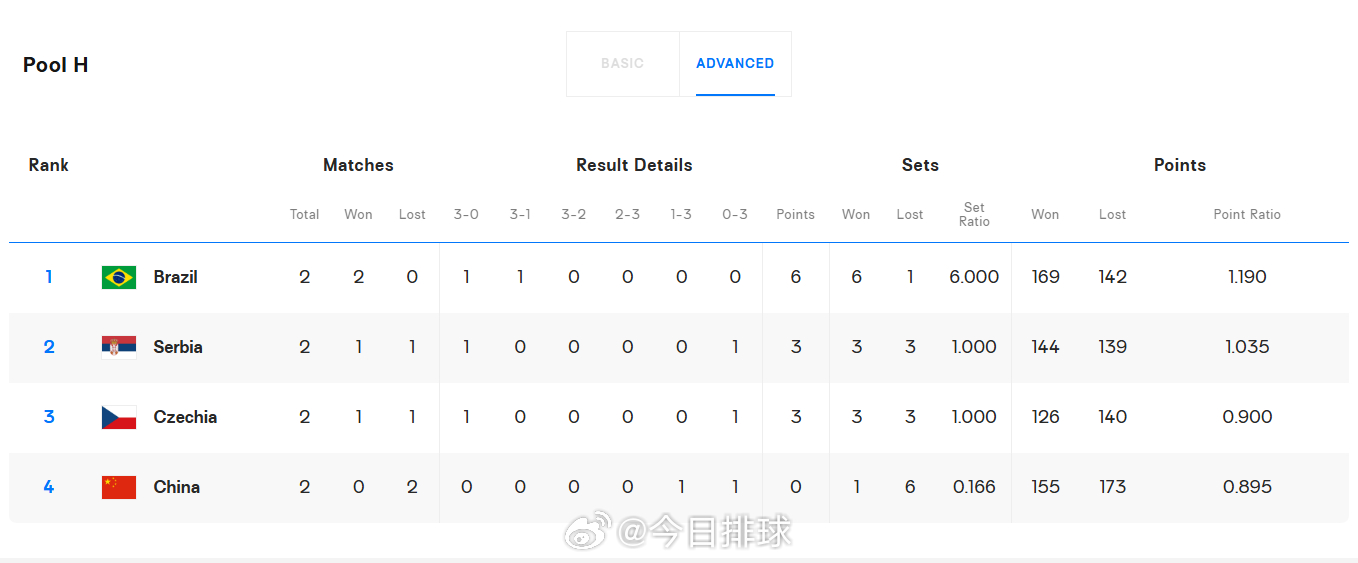Viewport: 1358px width, 563px height.
Task: Click Brazil's point ratio 1.190
Action: pyautogui.click(x=1247, y=277)
